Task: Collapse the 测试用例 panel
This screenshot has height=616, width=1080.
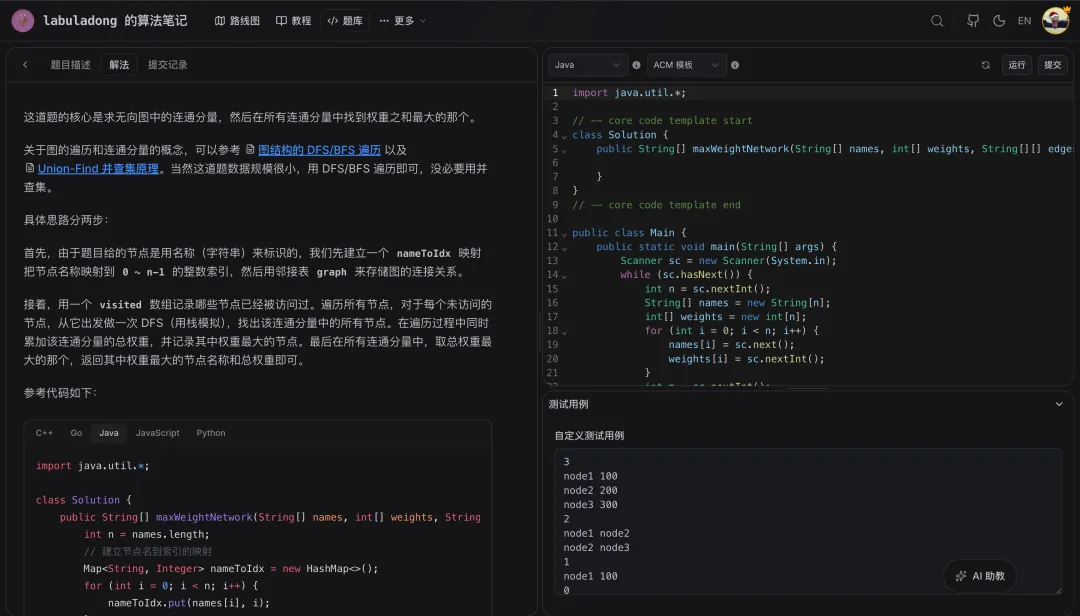Action: coord(1058,404)
